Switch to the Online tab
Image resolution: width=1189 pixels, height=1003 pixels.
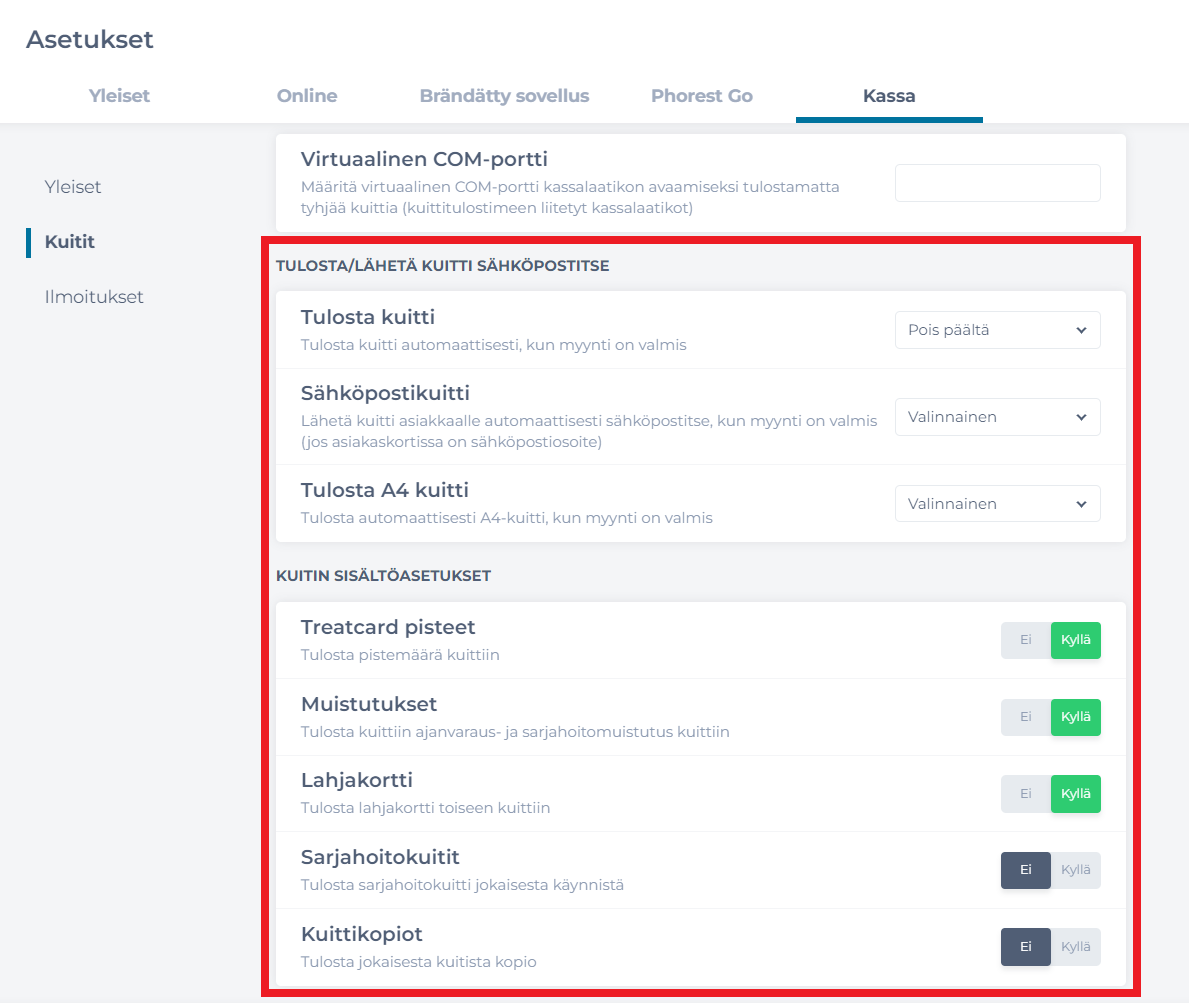click(307, 96)
